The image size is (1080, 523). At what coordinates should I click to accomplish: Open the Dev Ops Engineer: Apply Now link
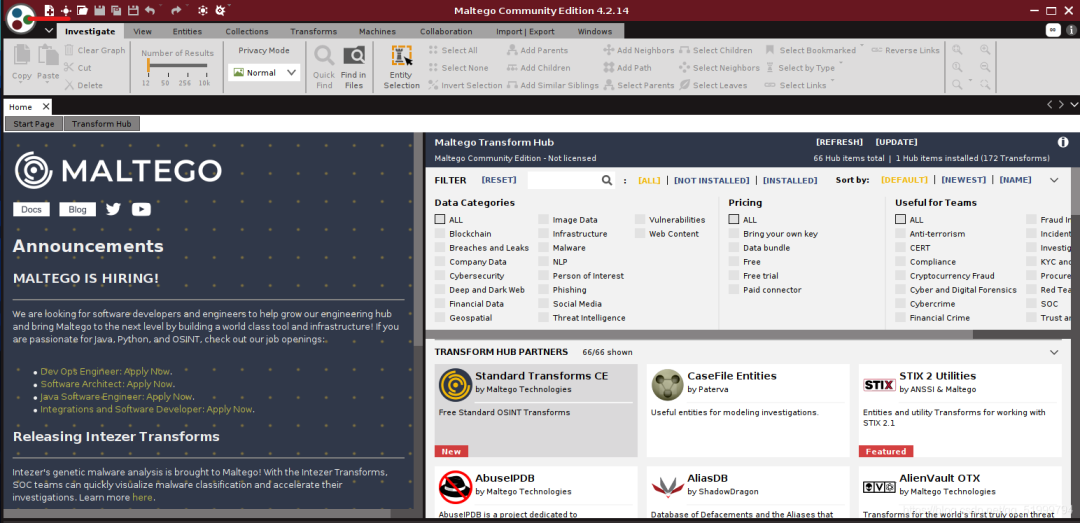(x=105, y=371)
